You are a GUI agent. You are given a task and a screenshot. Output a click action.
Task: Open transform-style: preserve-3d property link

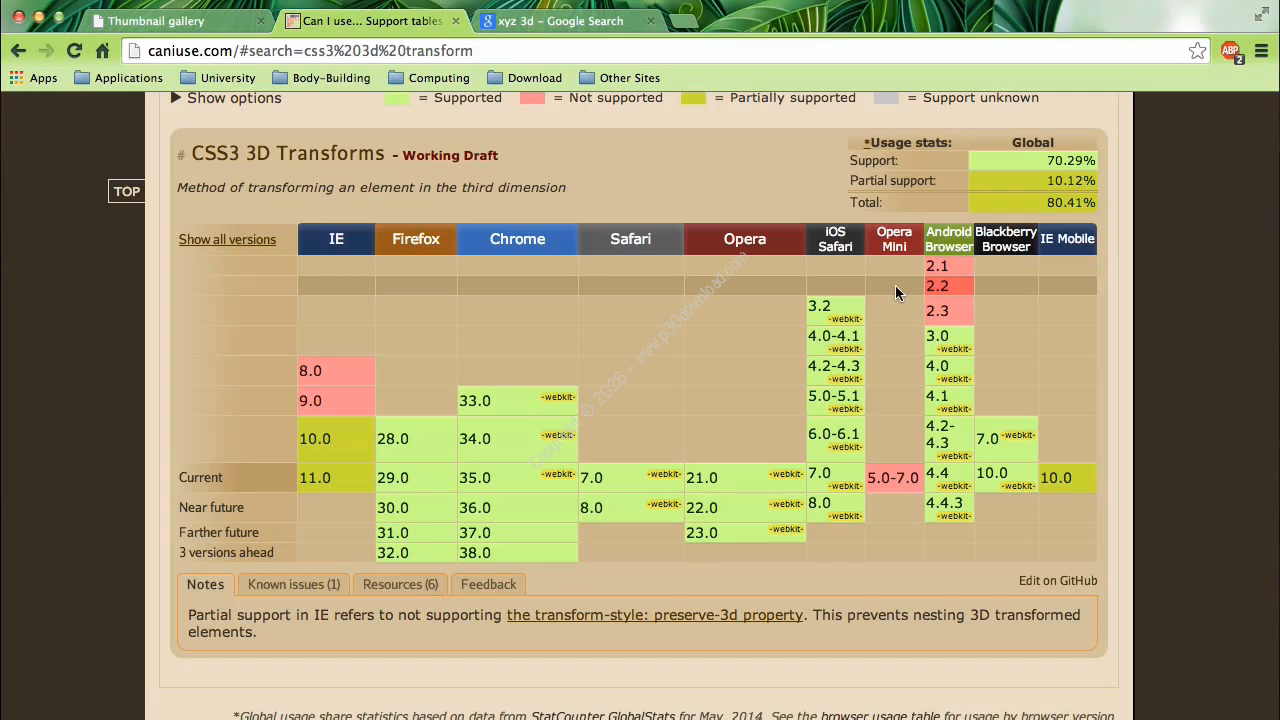(654, 615)
